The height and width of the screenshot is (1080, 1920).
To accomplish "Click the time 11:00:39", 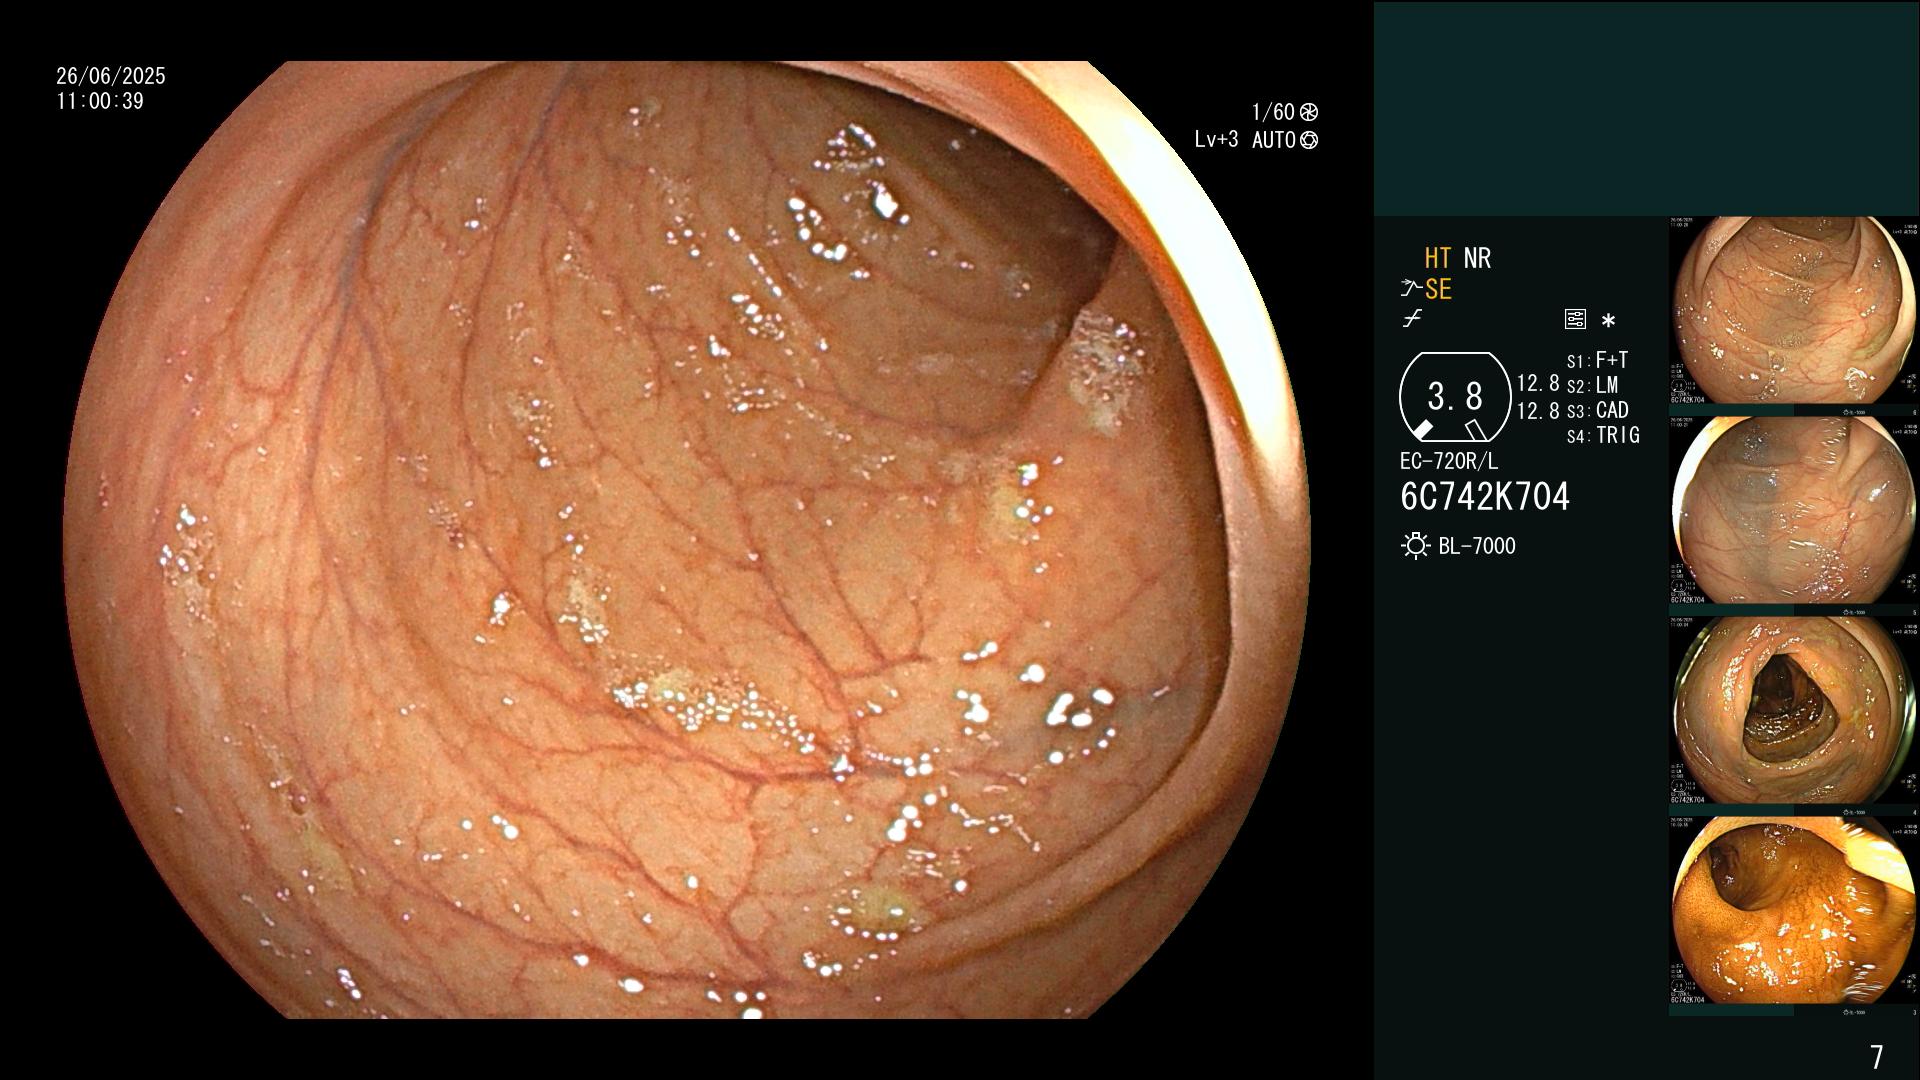I will tap(100, 101).
